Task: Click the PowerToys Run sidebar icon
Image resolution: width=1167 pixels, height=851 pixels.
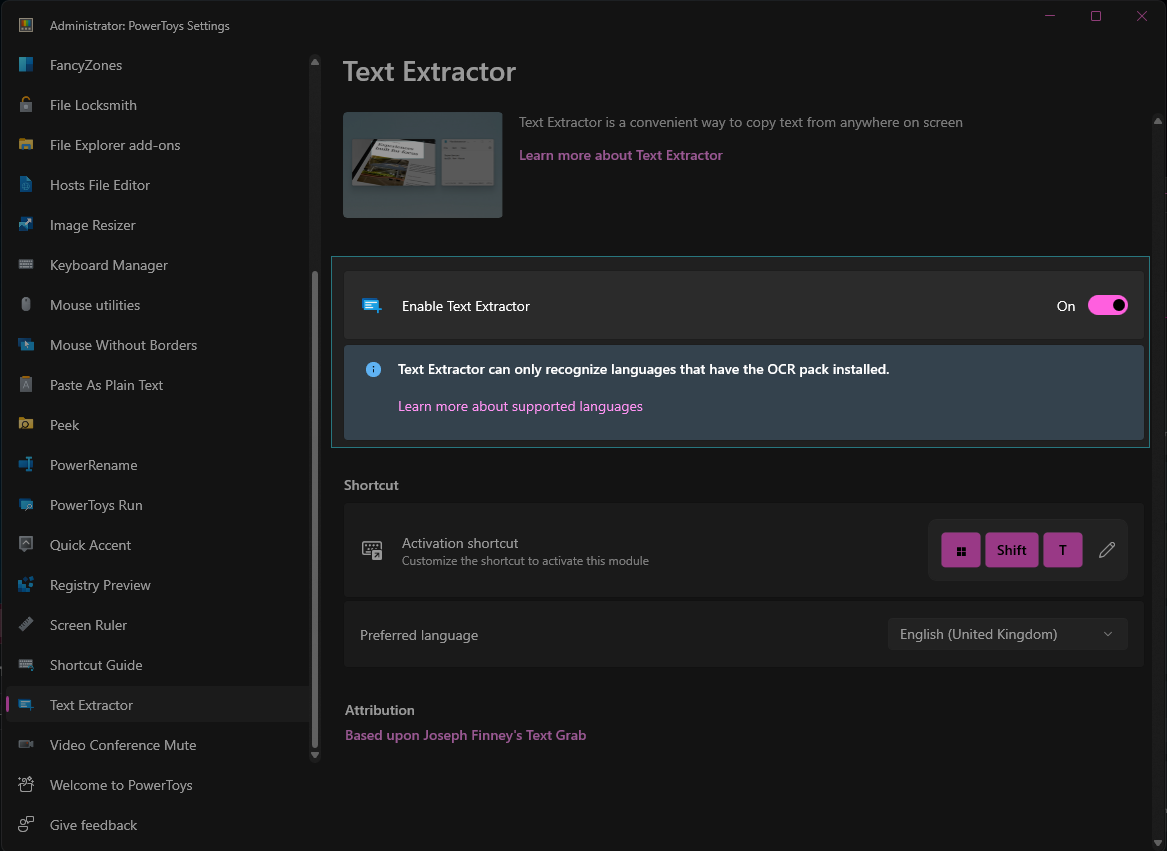Action: (26, 505)
